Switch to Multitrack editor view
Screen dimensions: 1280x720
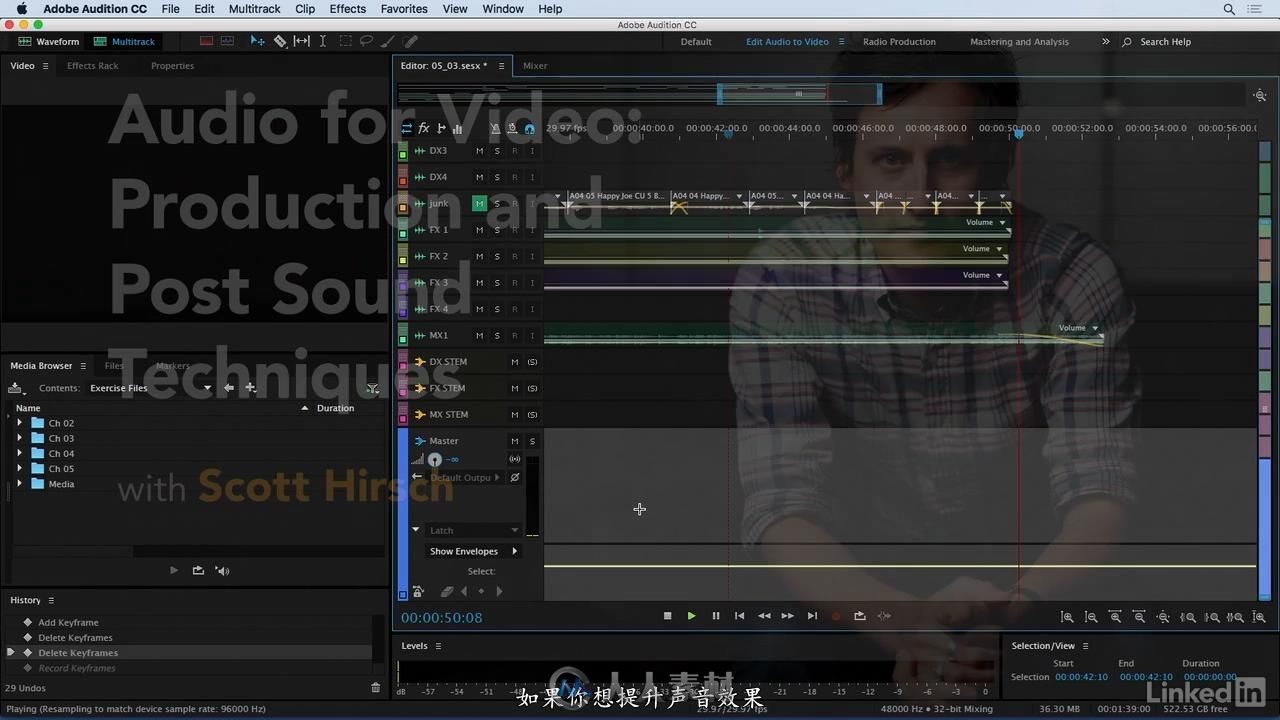124,42
